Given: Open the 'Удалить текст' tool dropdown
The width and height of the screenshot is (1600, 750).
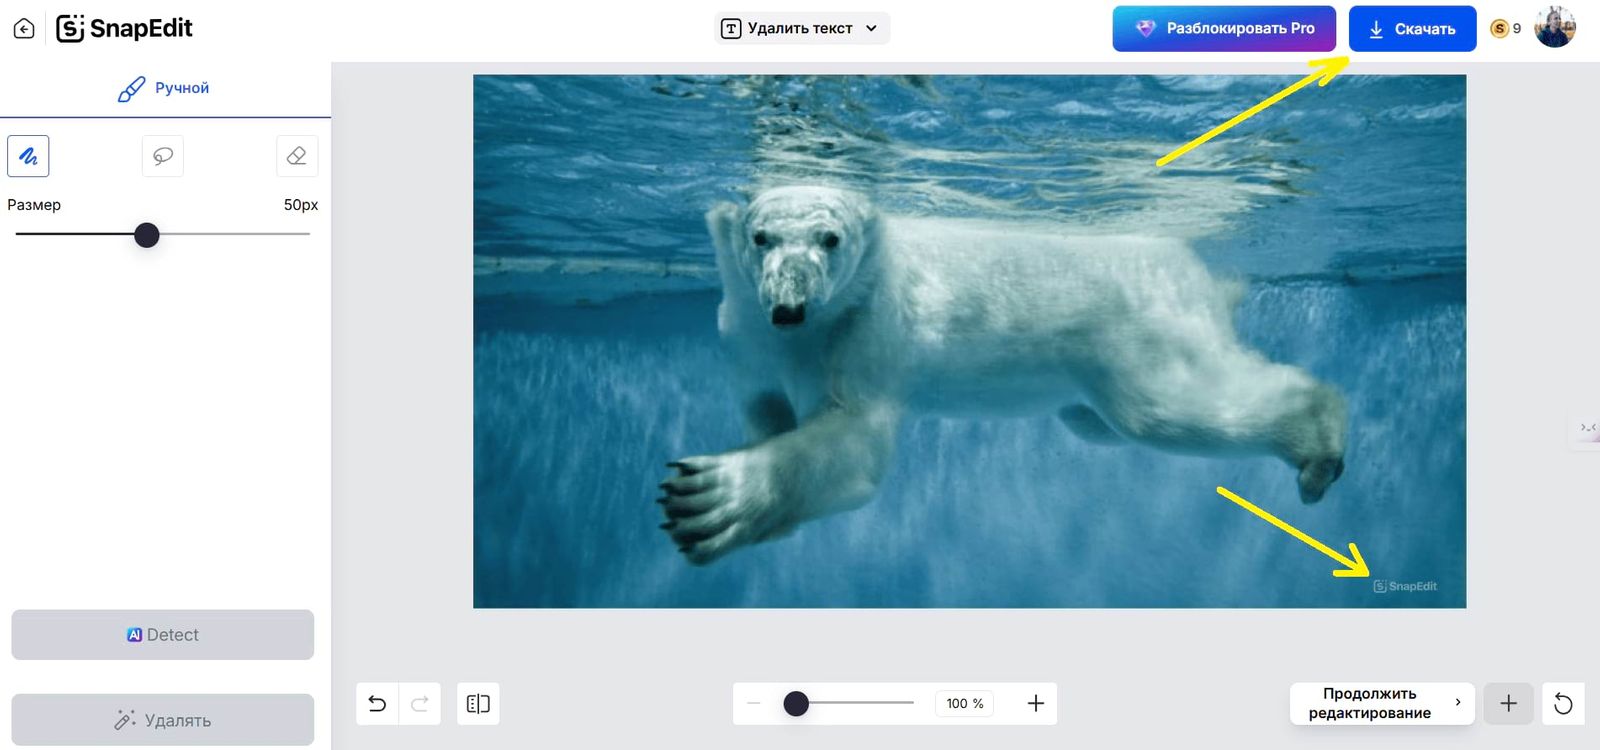Looking at the screenshot, I should [x=803, y=28].
